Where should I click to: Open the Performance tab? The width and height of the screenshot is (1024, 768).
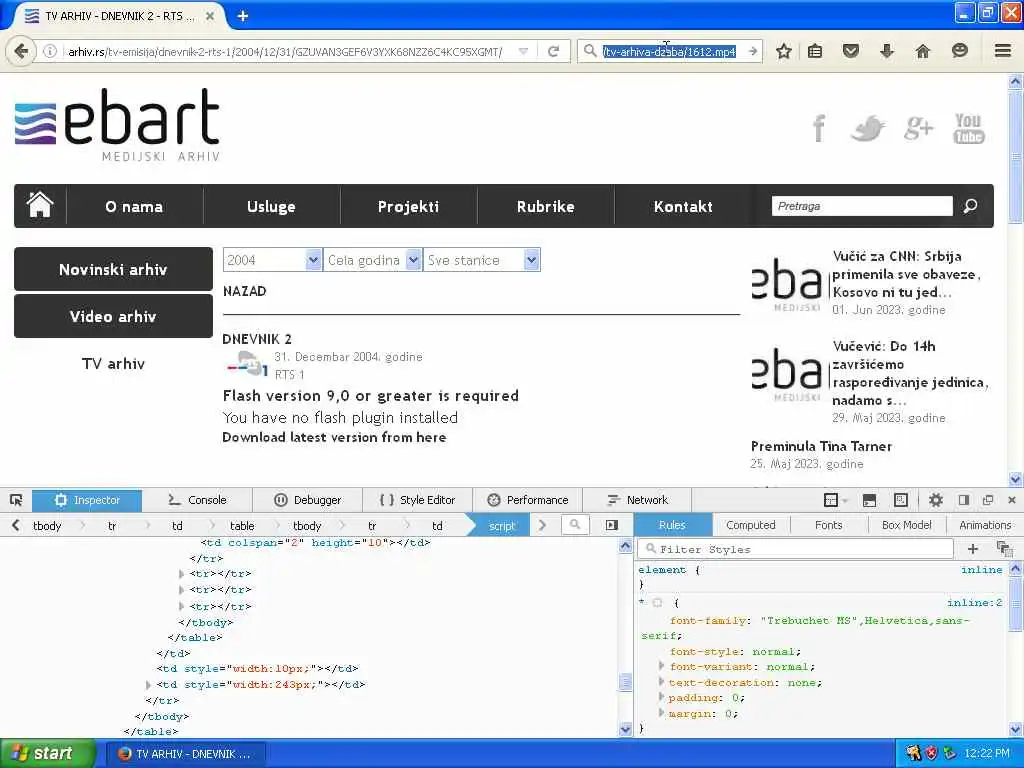pos(528,500)
